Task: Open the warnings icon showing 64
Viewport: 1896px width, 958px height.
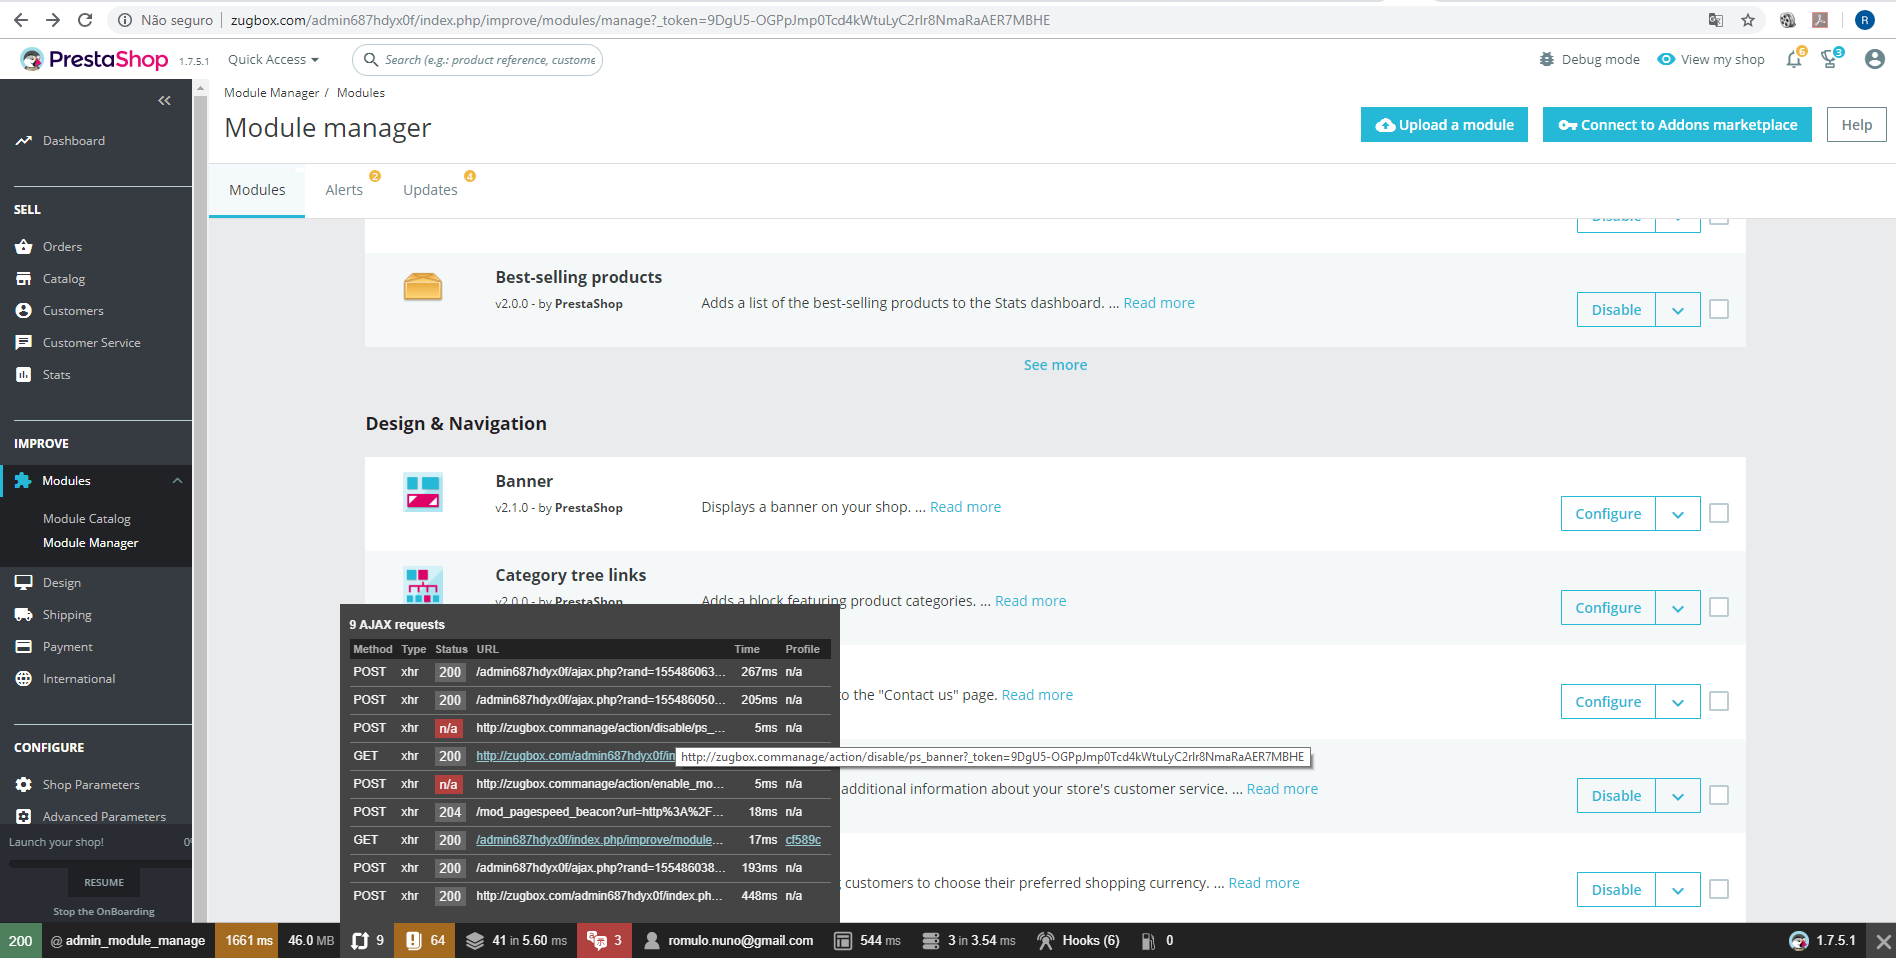Action: (413, 941)
